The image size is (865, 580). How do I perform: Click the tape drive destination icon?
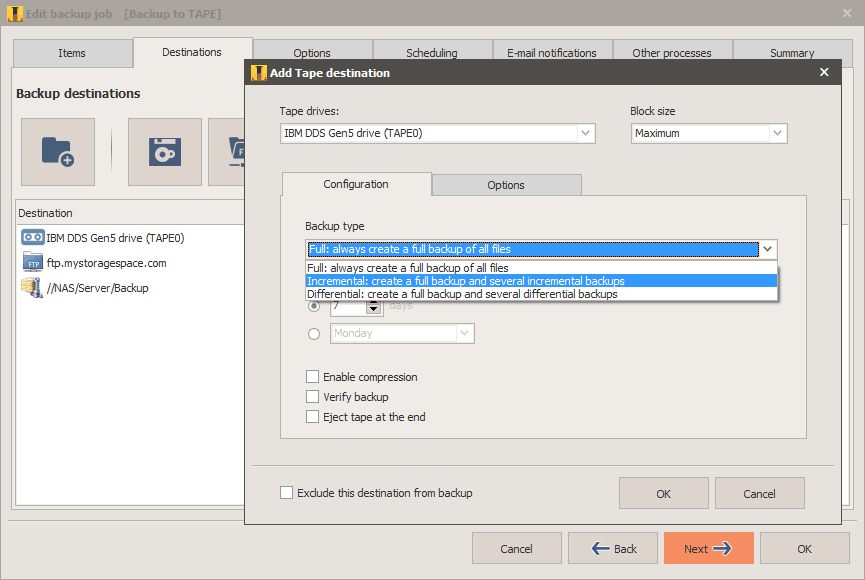164,152
